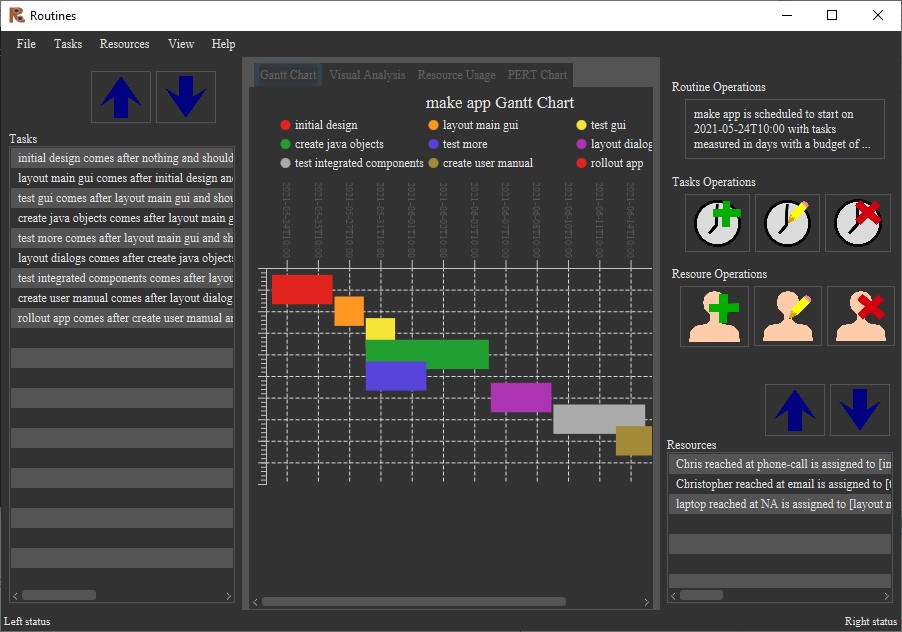Click the Resources list scroll right arrow

click(x=886, y=596)
